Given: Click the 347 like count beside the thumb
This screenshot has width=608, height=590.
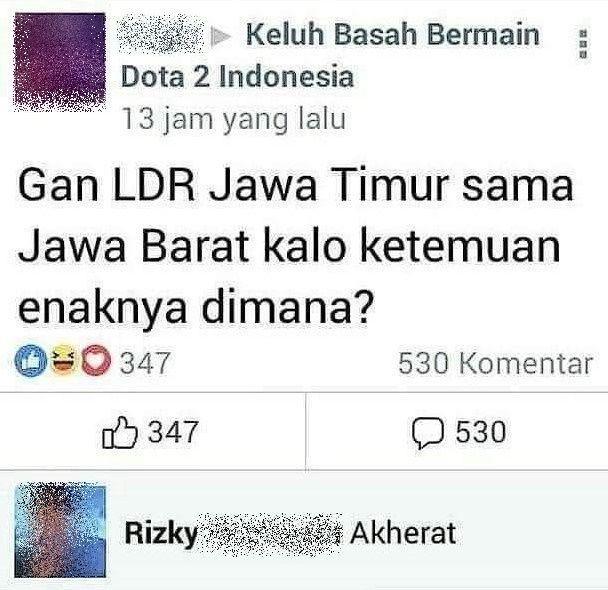Looking at the screenshot, I should pos(173,432).
